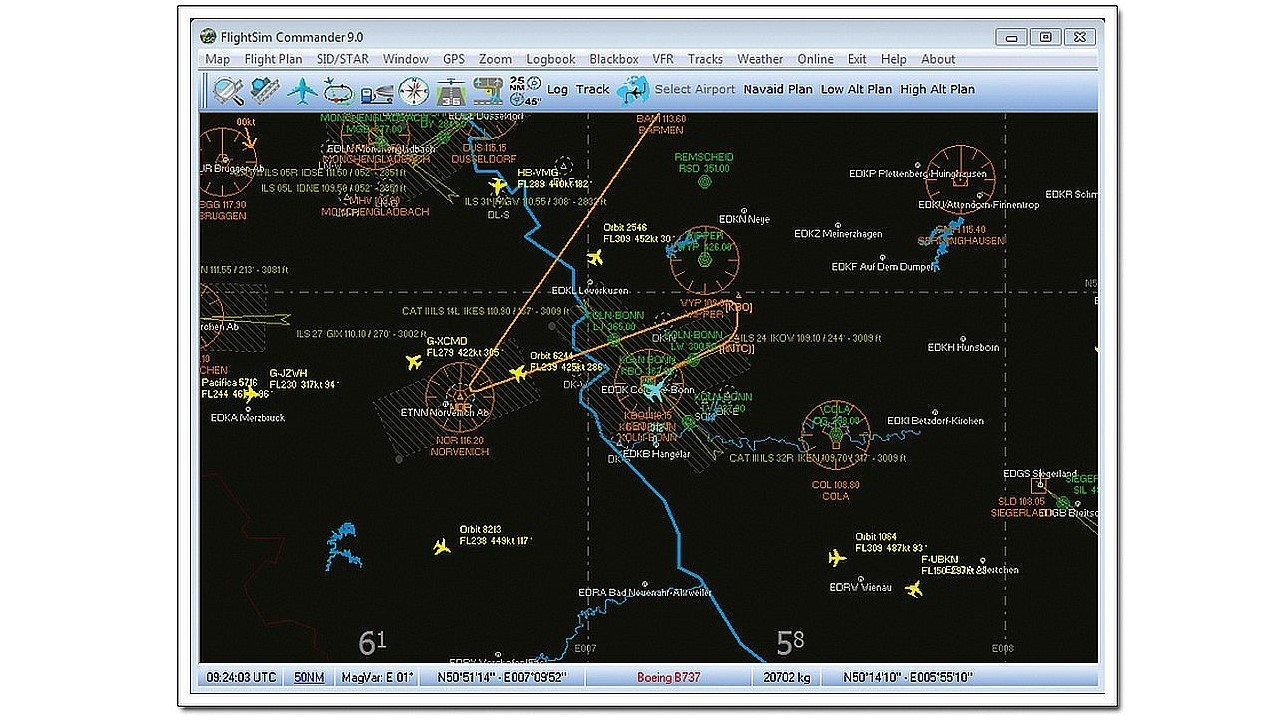Click the FlightSim Commander title bar icon
The width and height of the screenshot is (1280, 720).
(x=208, y=37)
